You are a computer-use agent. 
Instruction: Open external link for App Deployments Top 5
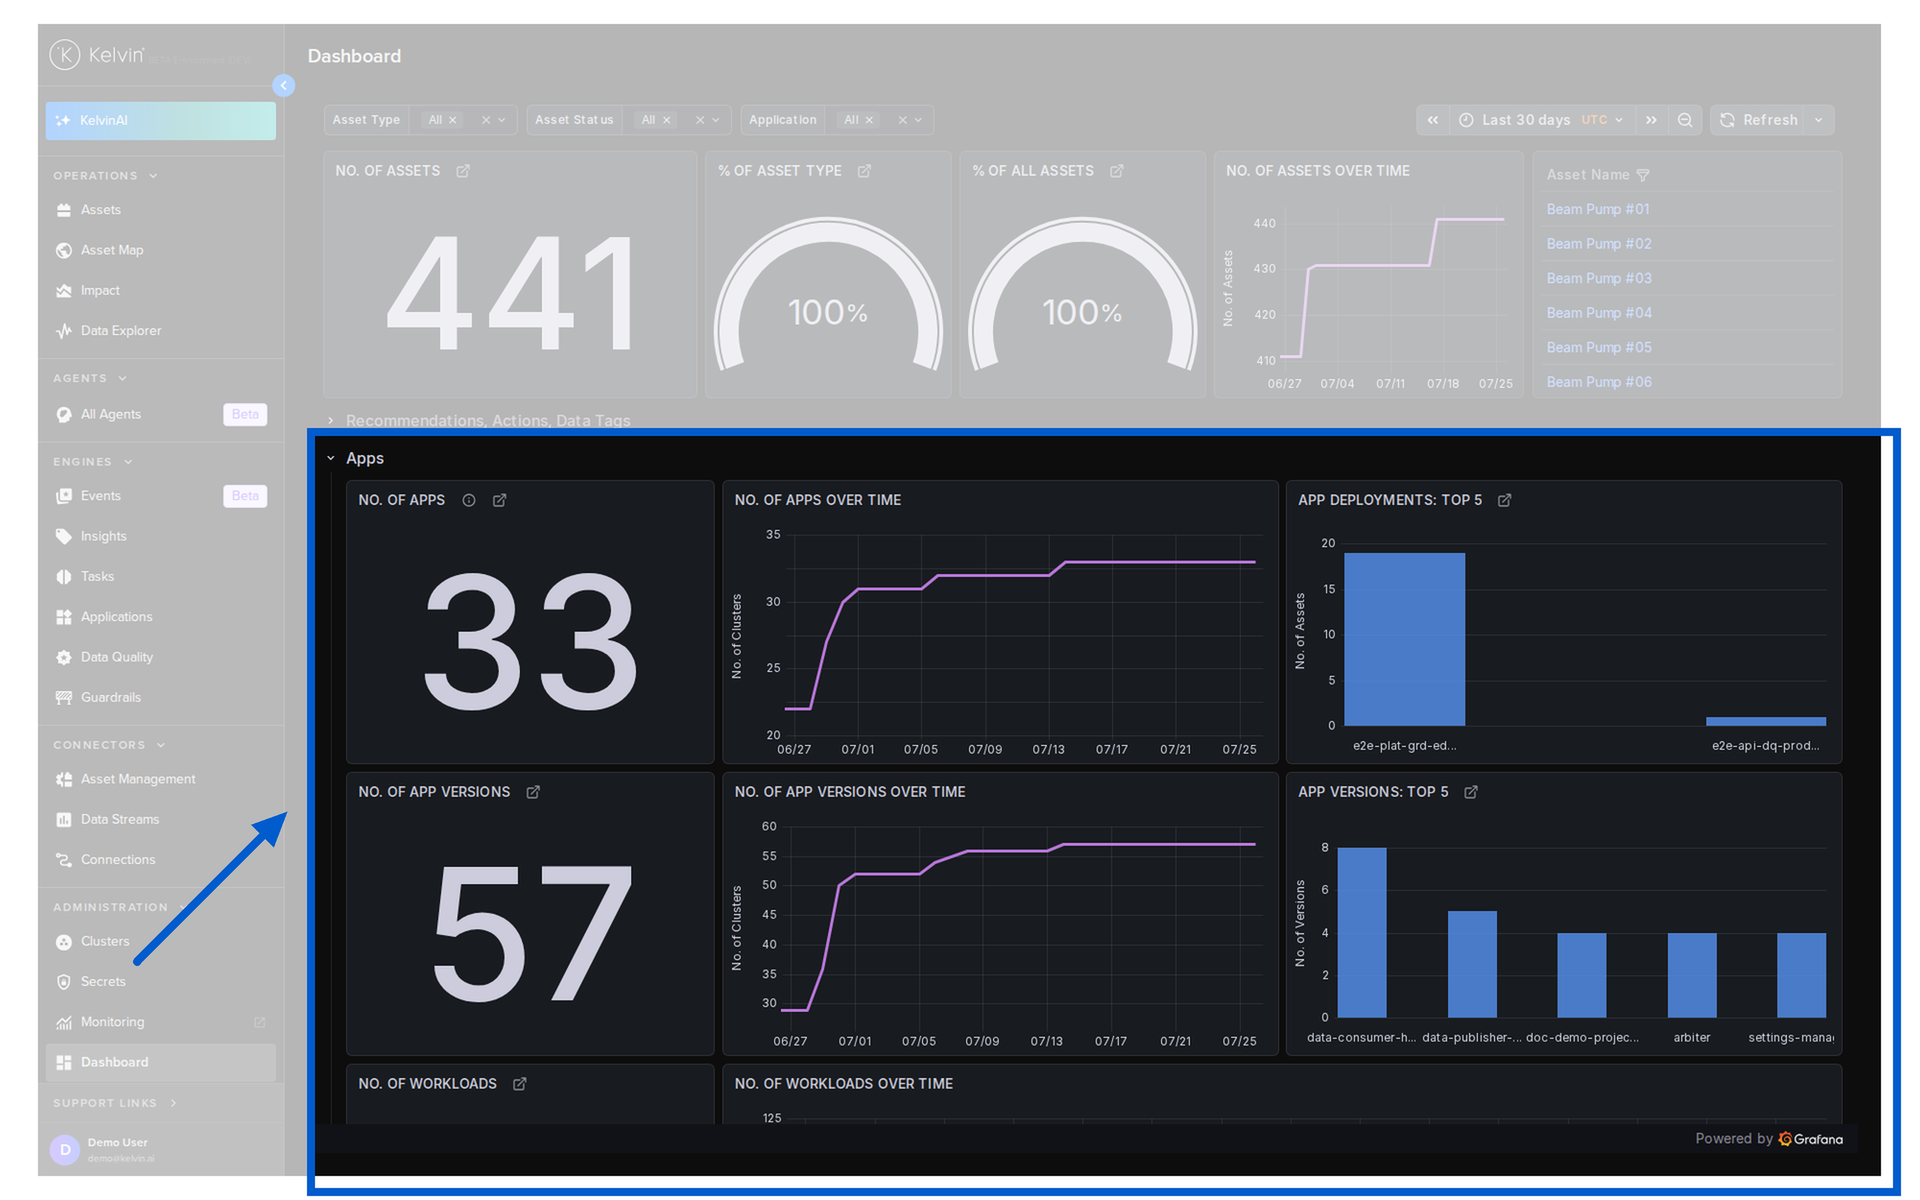[1505, 500]
